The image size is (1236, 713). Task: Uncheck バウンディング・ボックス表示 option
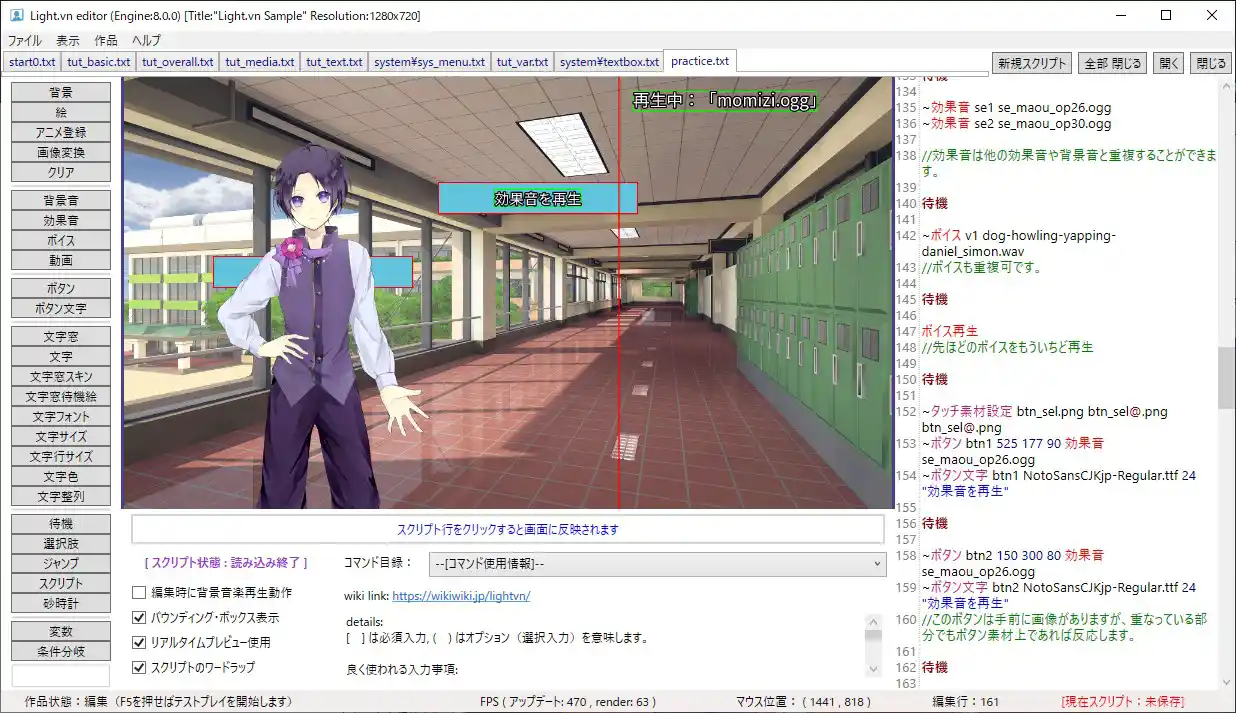[139, 618]
